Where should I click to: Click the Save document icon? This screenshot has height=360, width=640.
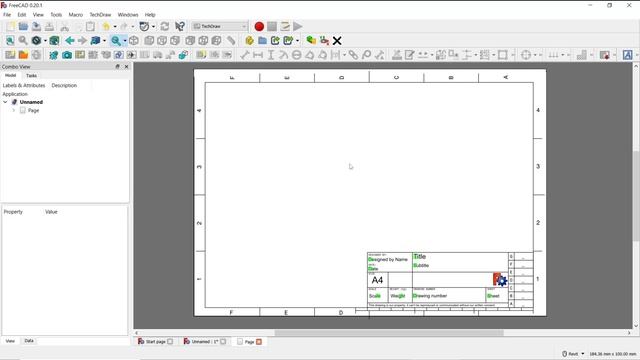36,27
